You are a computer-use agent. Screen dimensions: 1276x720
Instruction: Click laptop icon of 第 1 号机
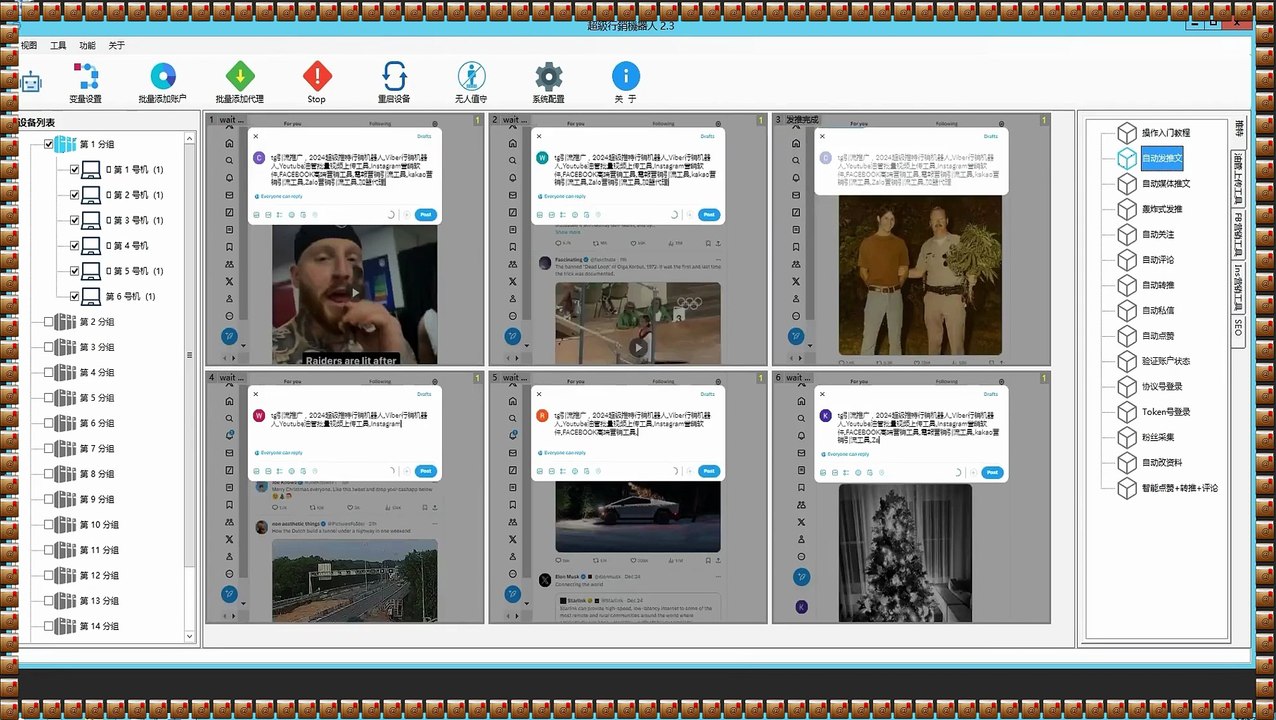click(91, 169)
